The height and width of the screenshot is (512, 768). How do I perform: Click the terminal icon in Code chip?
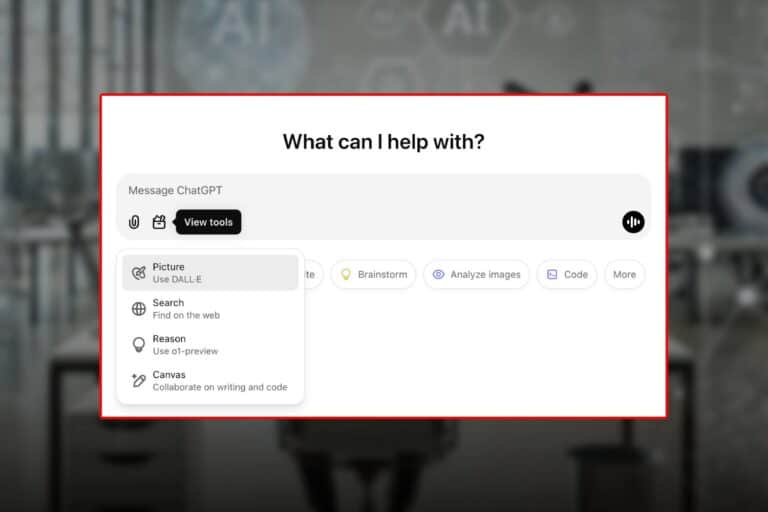click(x=552, y=274)
